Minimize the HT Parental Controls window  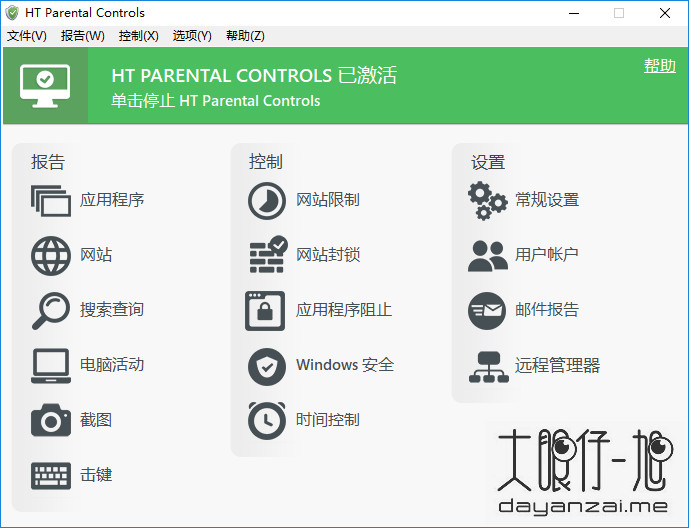click(574, 13)
